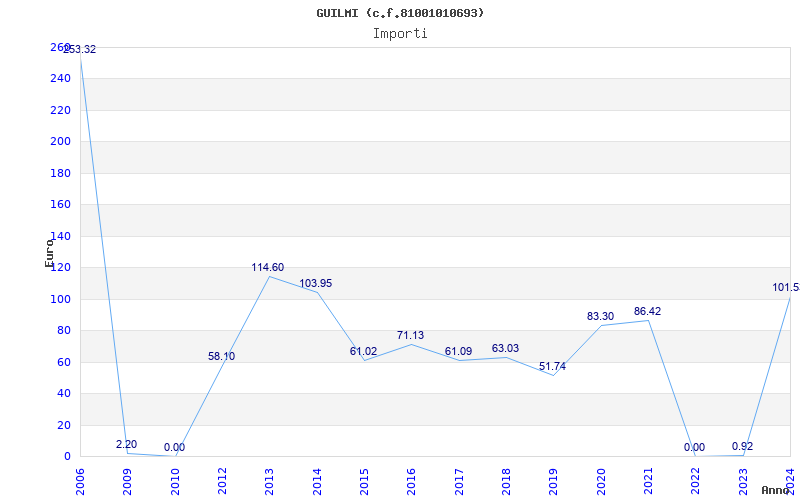Click the 2015 x-axis label
Screen dimensions: 800x500
tap(364, 481)
